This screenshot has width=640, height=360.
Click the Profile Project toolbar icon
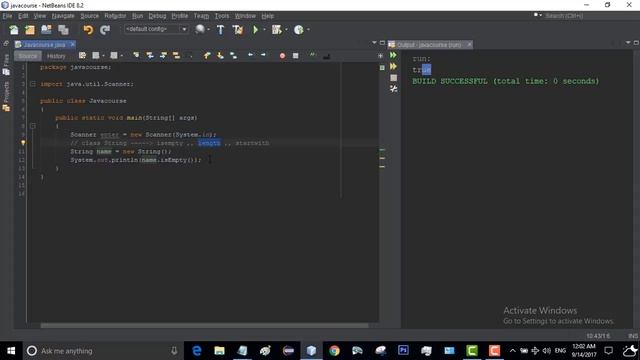click(x=299, y=29)
